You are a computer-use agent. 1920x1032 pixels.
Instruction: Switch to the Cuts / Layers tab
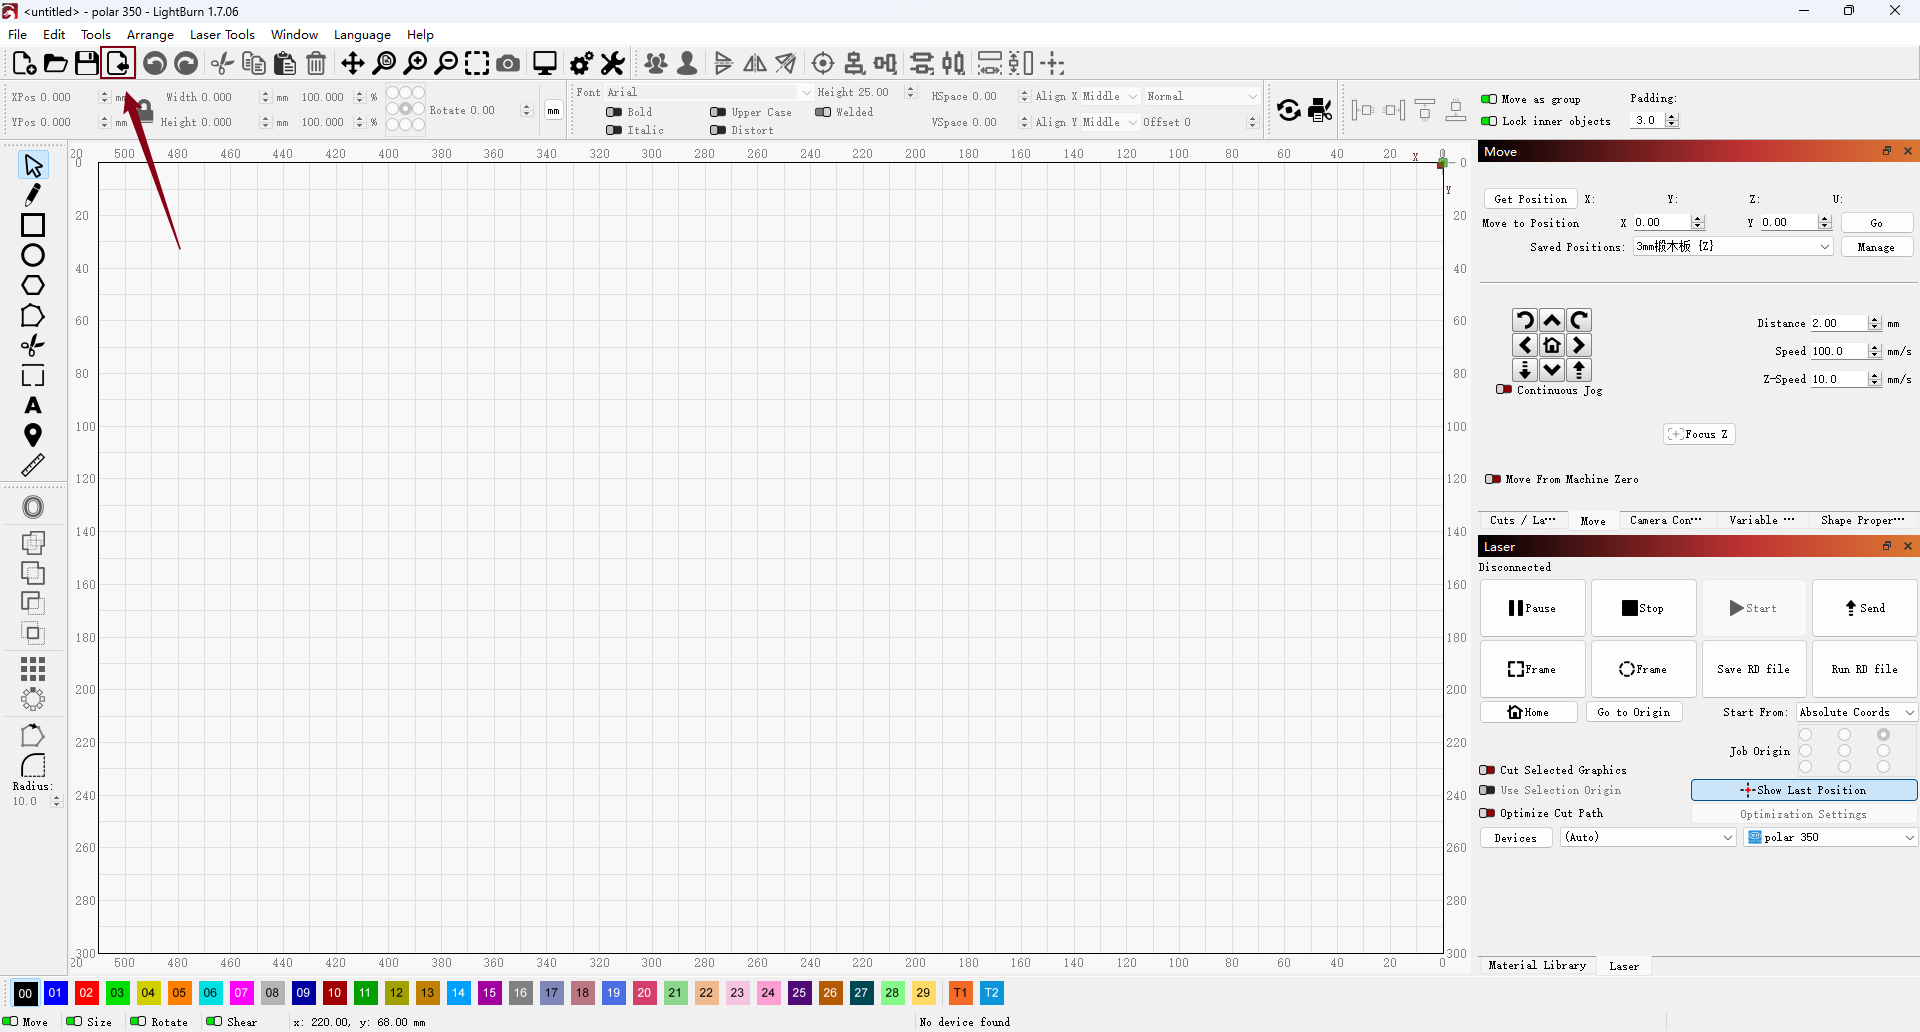click(1522, 520)
